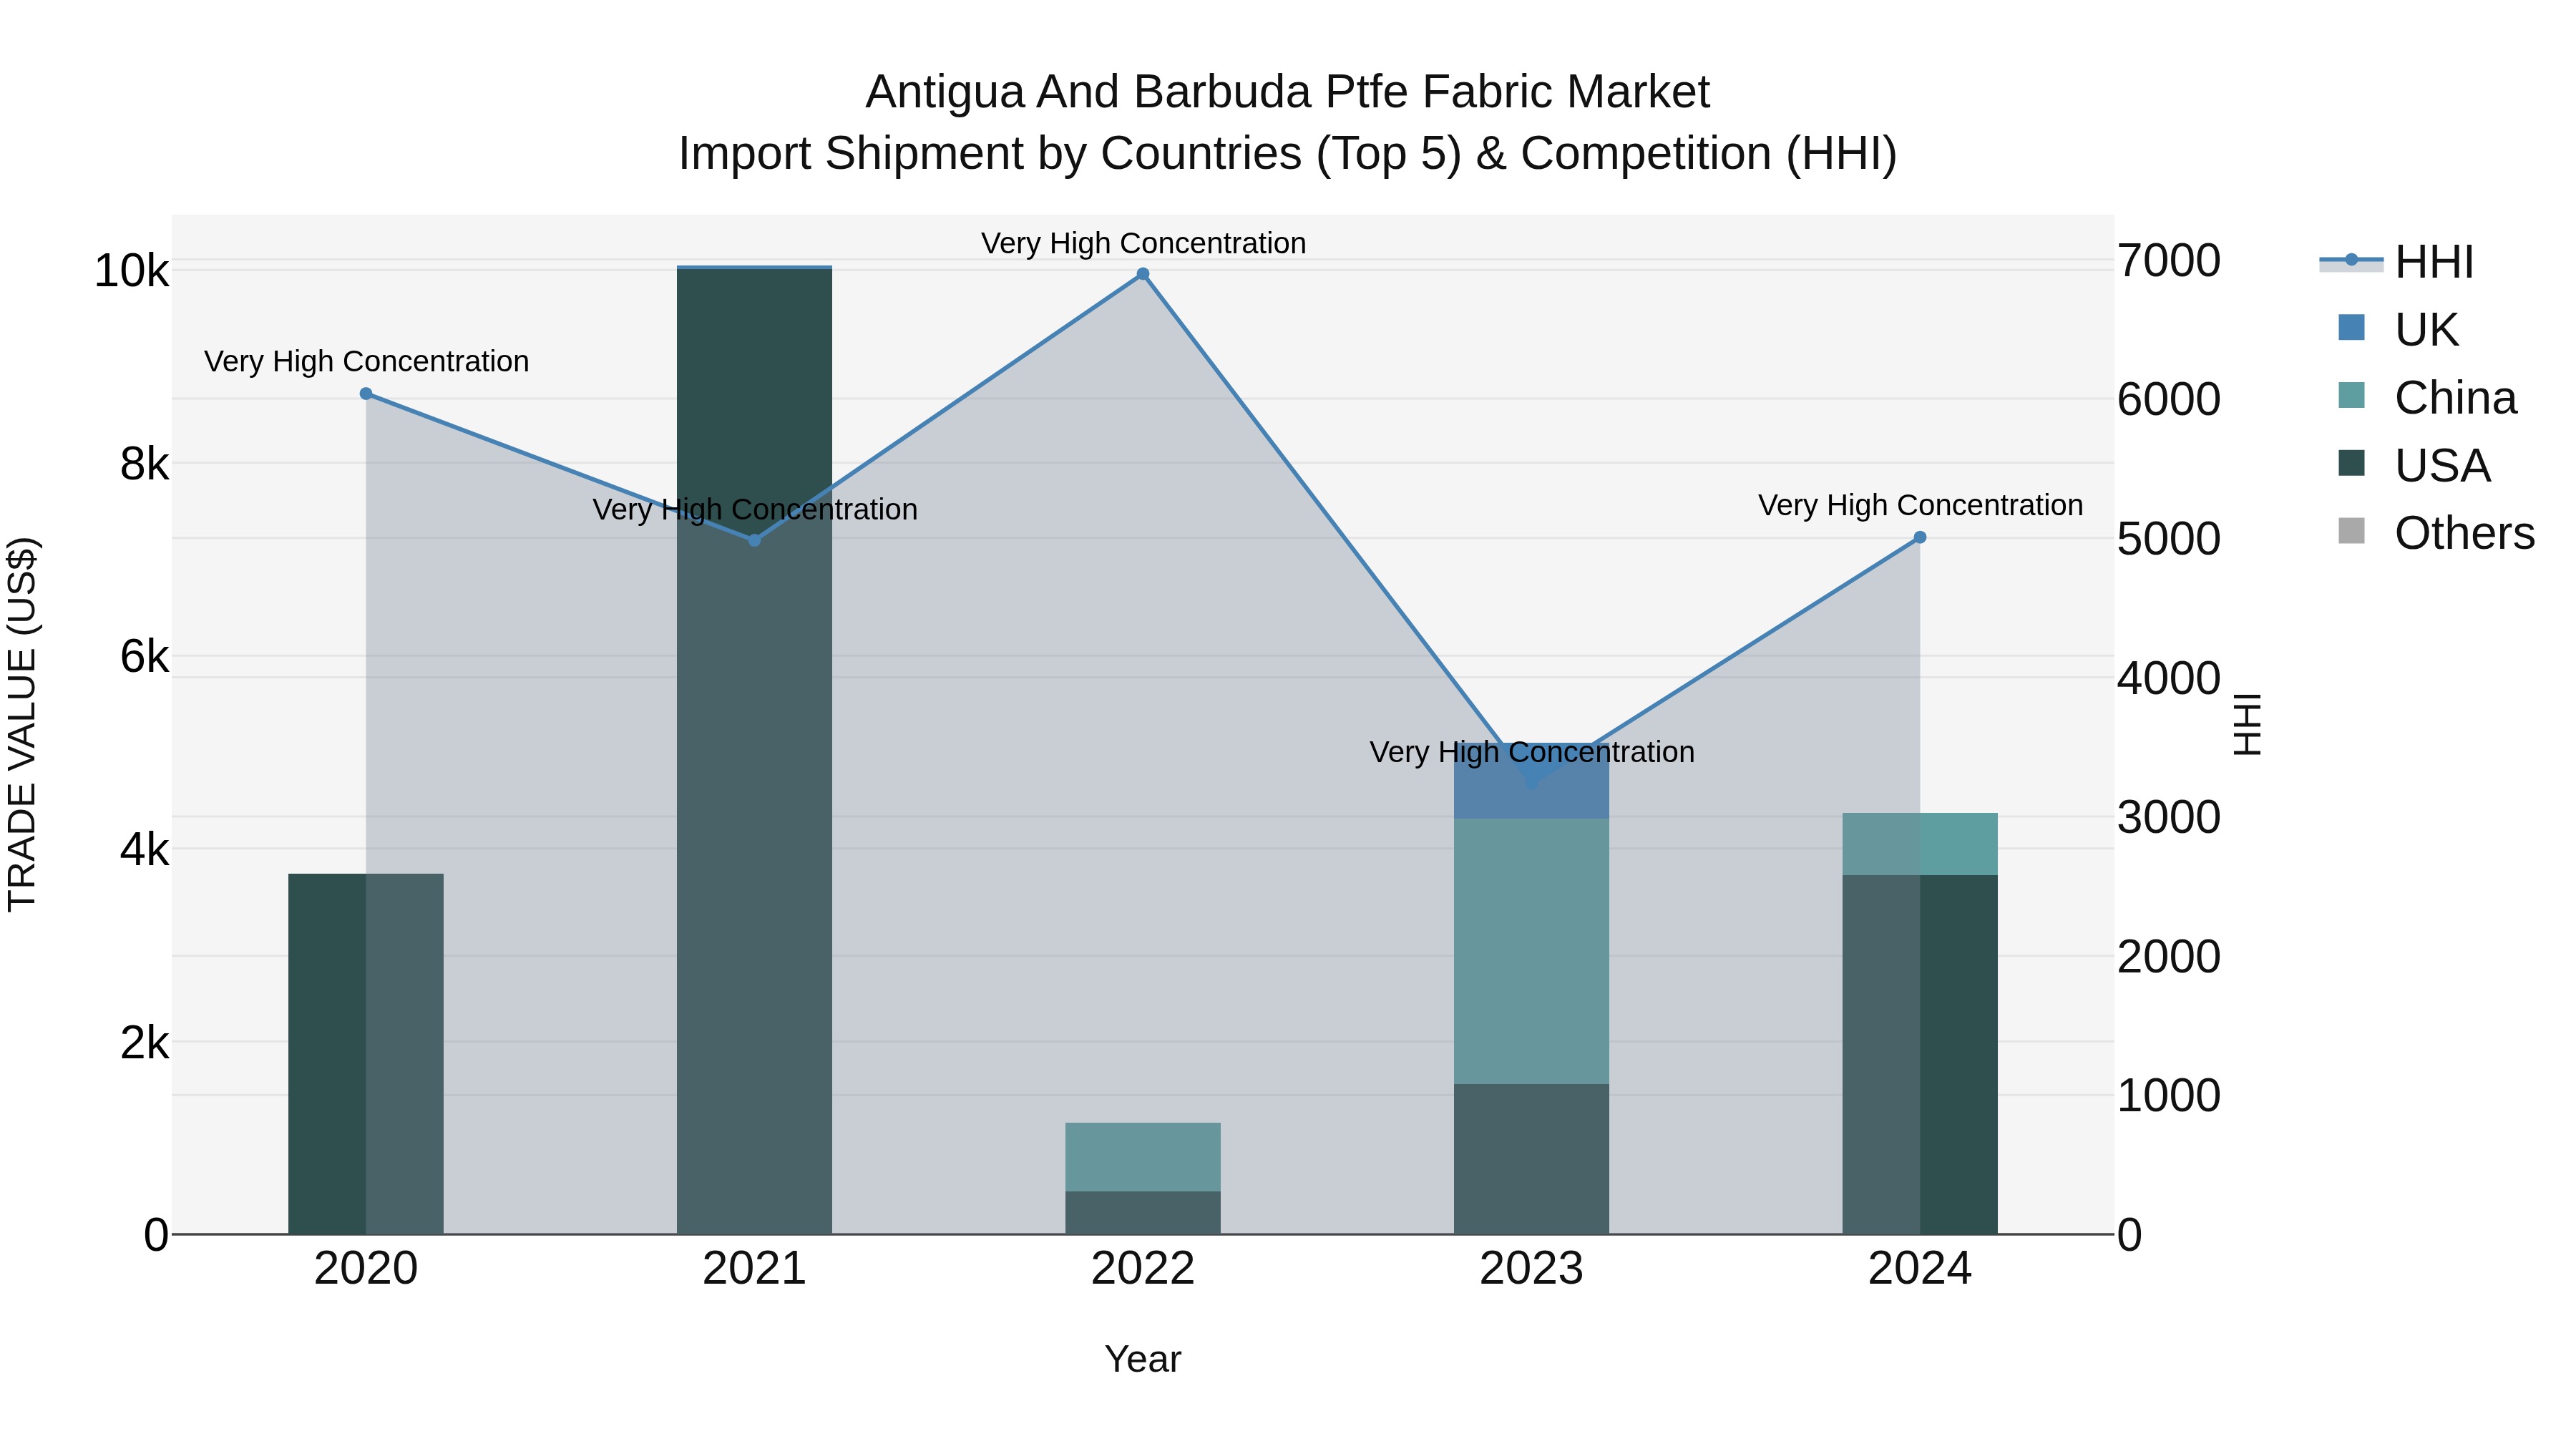Click the 2022 USA bar segment

click(1143, 1213)
